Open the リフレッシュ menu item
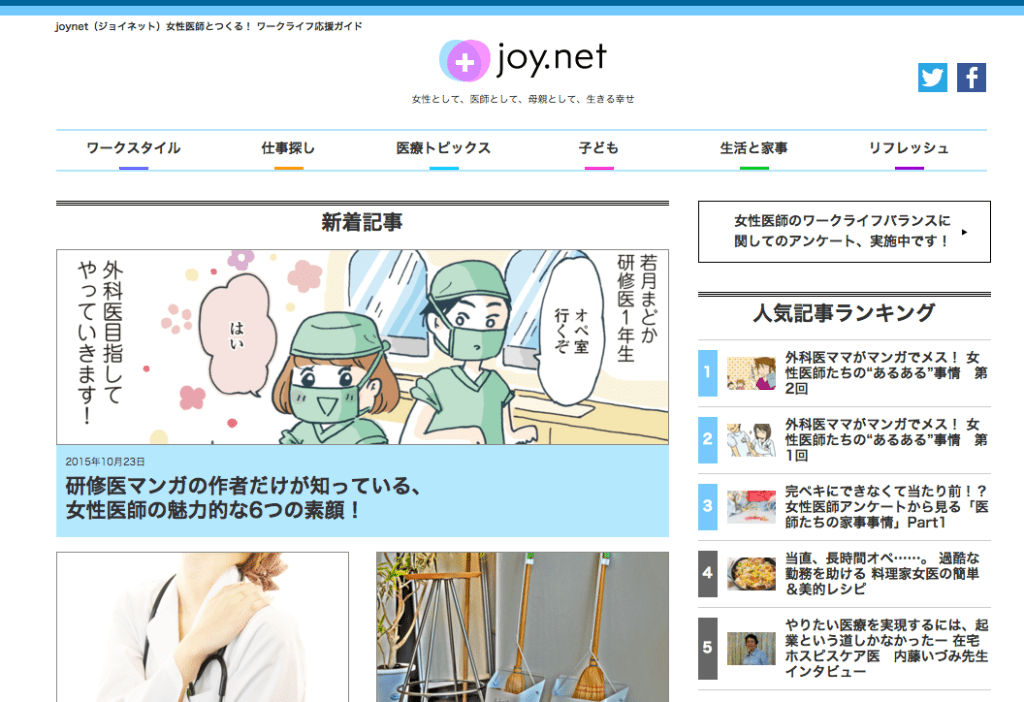 (908, 148)
